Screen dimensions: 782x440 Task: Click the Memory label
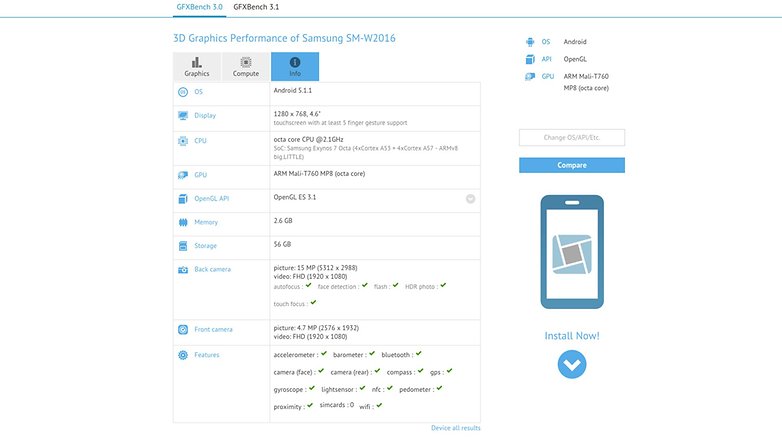pyautogui.click(x=206, y=222)
